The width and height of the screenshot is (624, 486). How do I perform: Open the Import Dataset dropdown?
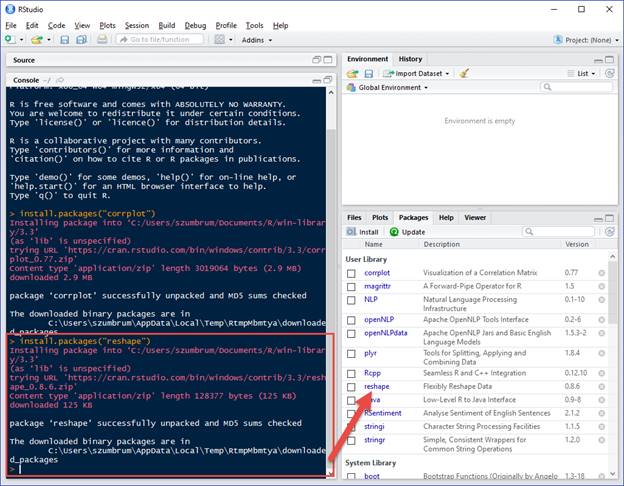tap(415, 73)
